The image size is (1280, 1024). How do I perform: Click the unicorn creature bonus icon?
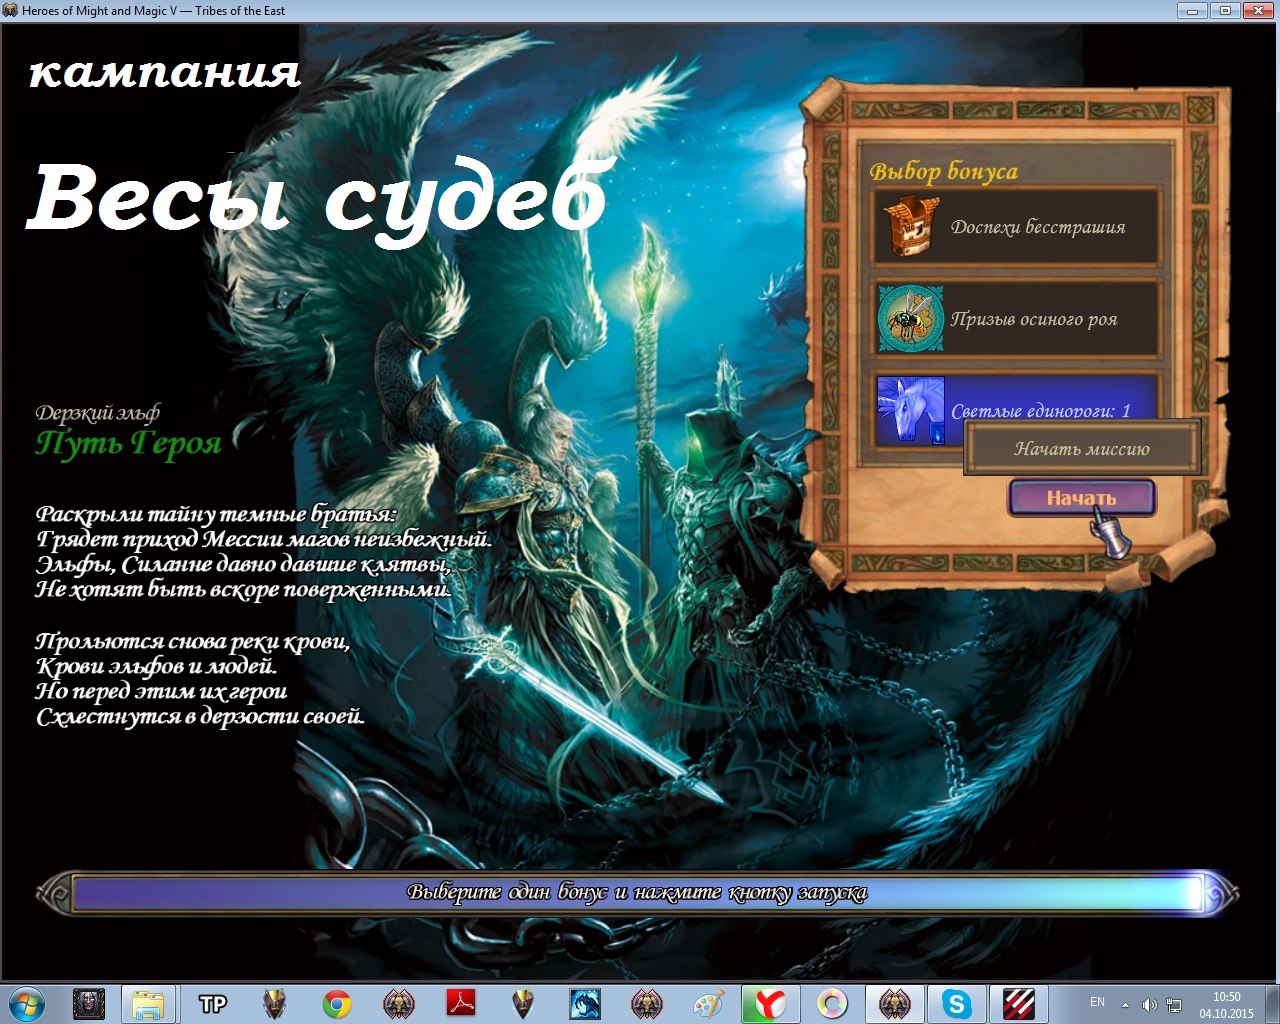(x=911, y=411)
